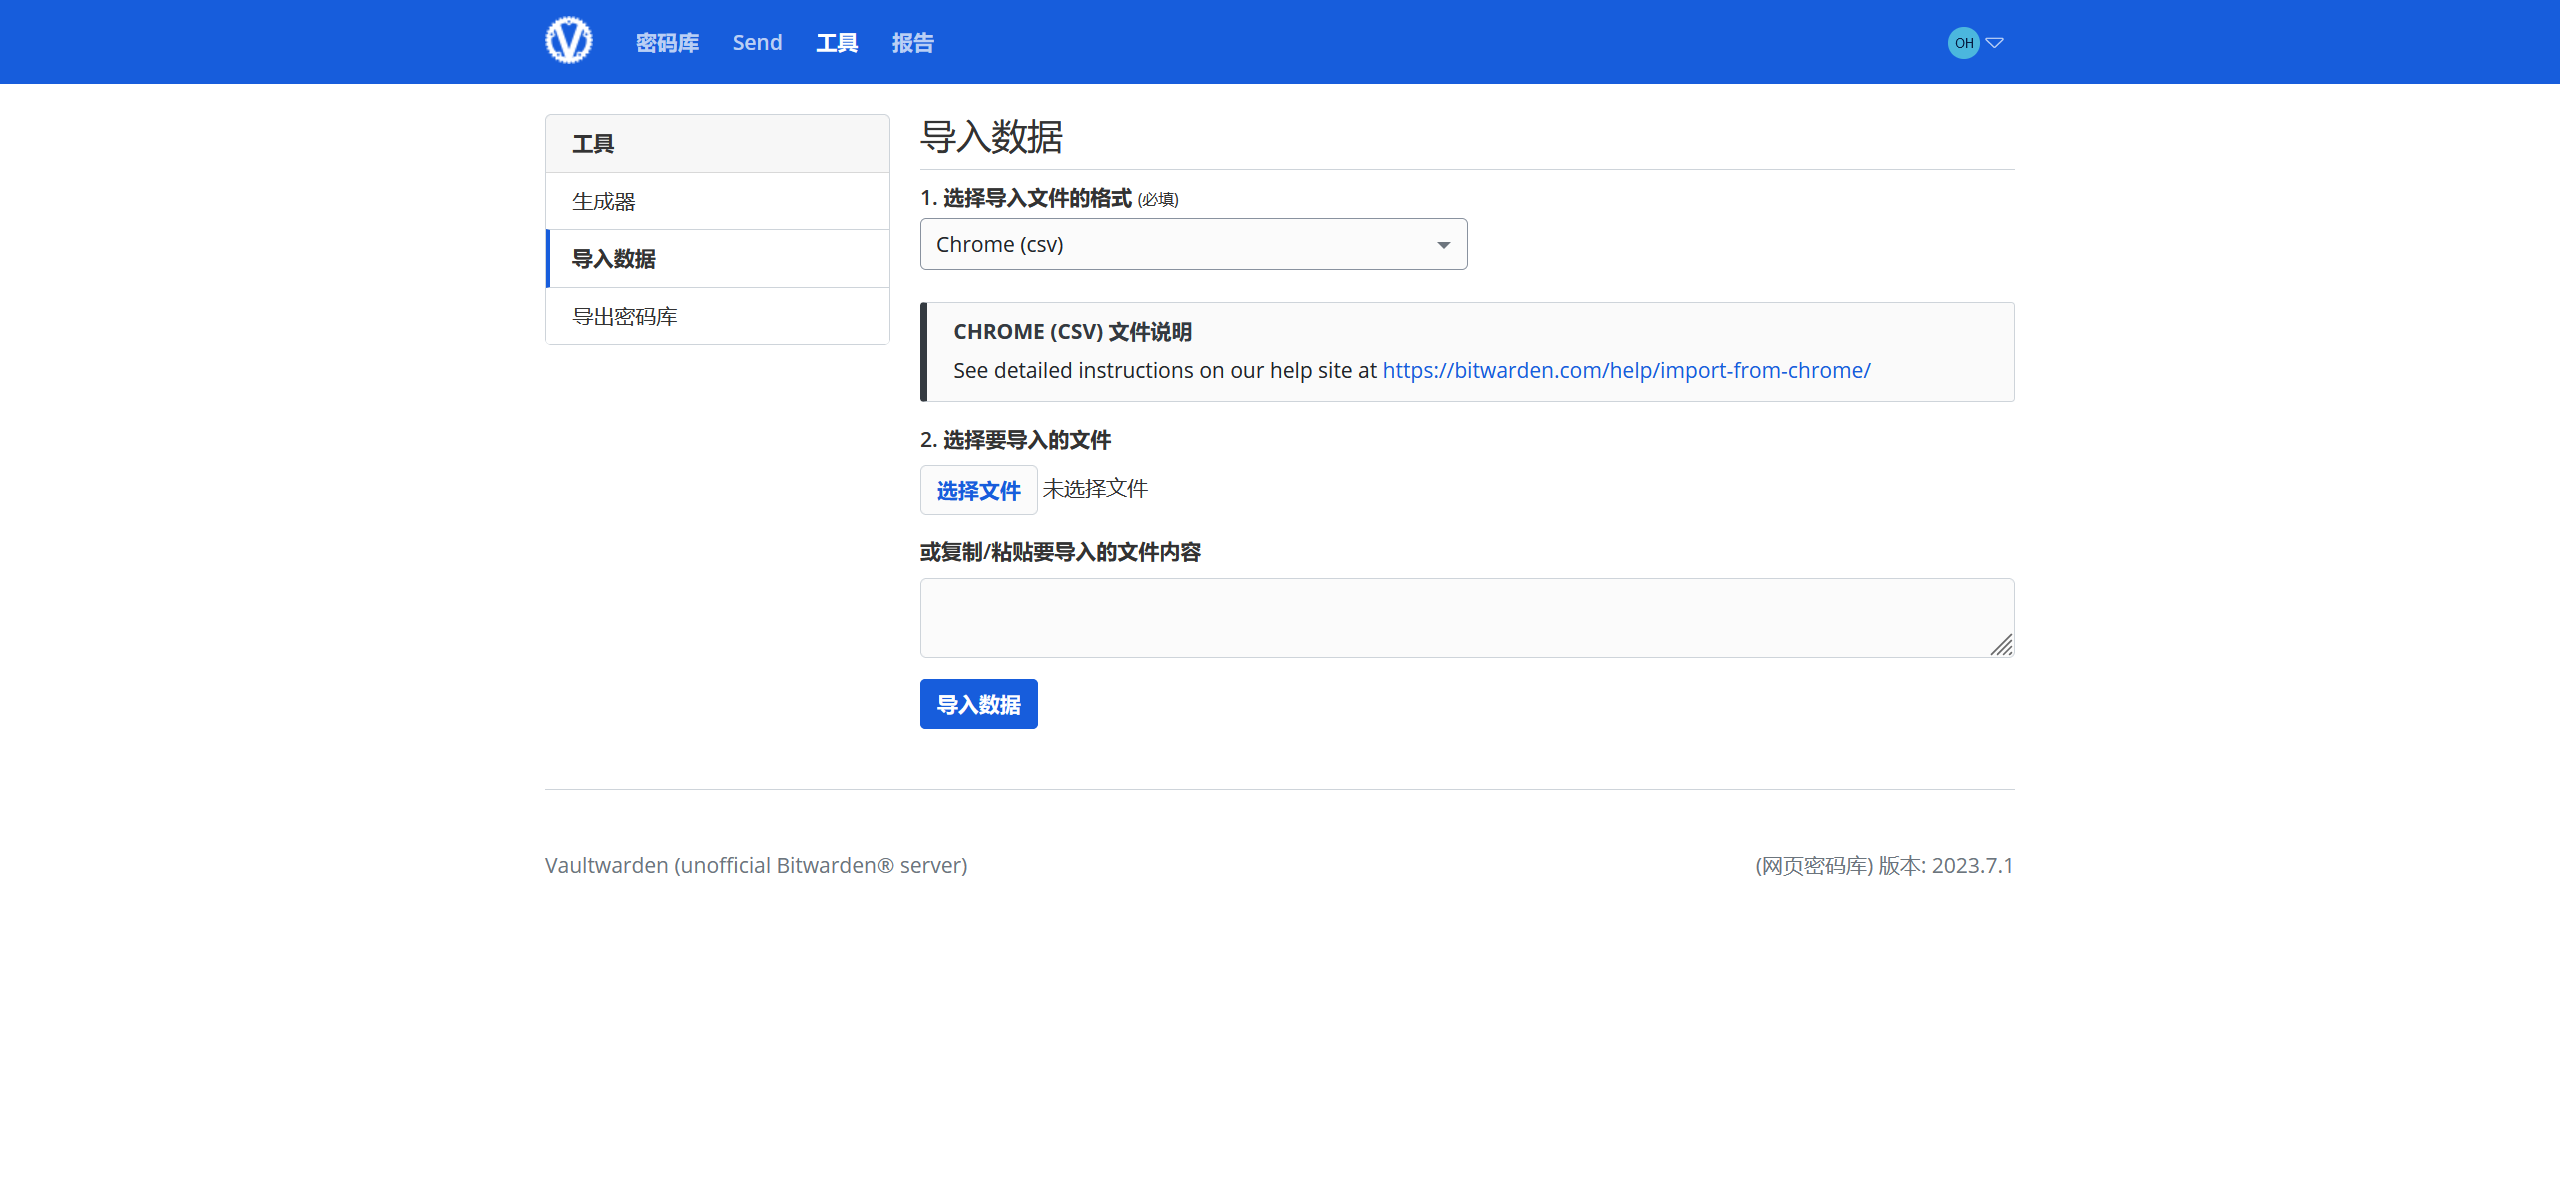
Task: Click the format selector's caret arrow
Action: [1443, 244]
